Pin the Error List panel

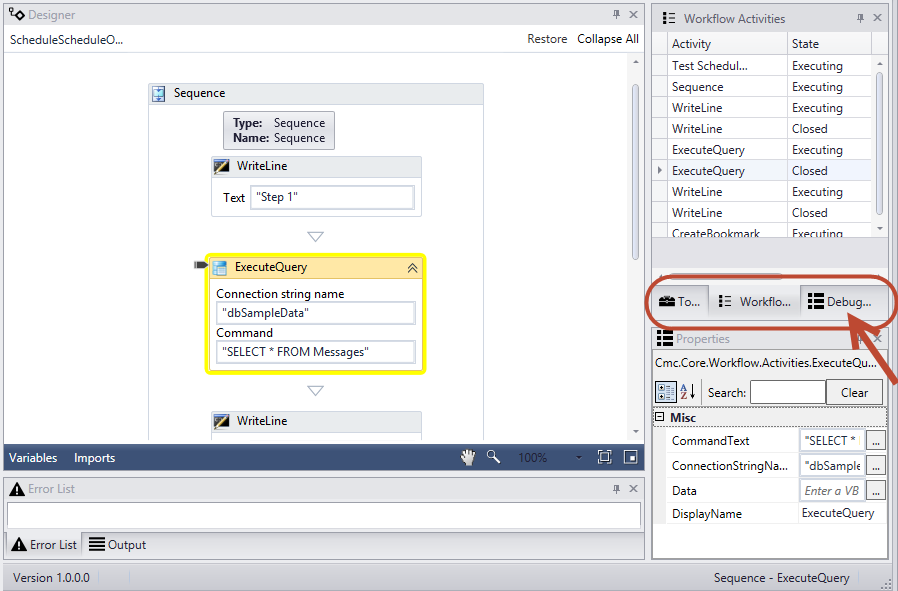[616, 488]
